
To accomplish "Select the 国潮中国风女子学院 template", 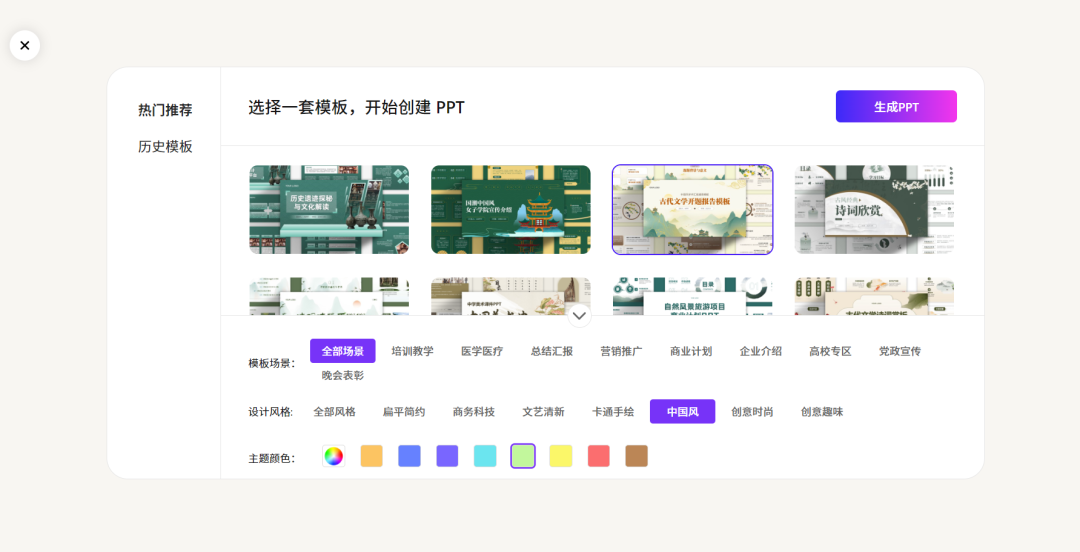I will 511,209.
